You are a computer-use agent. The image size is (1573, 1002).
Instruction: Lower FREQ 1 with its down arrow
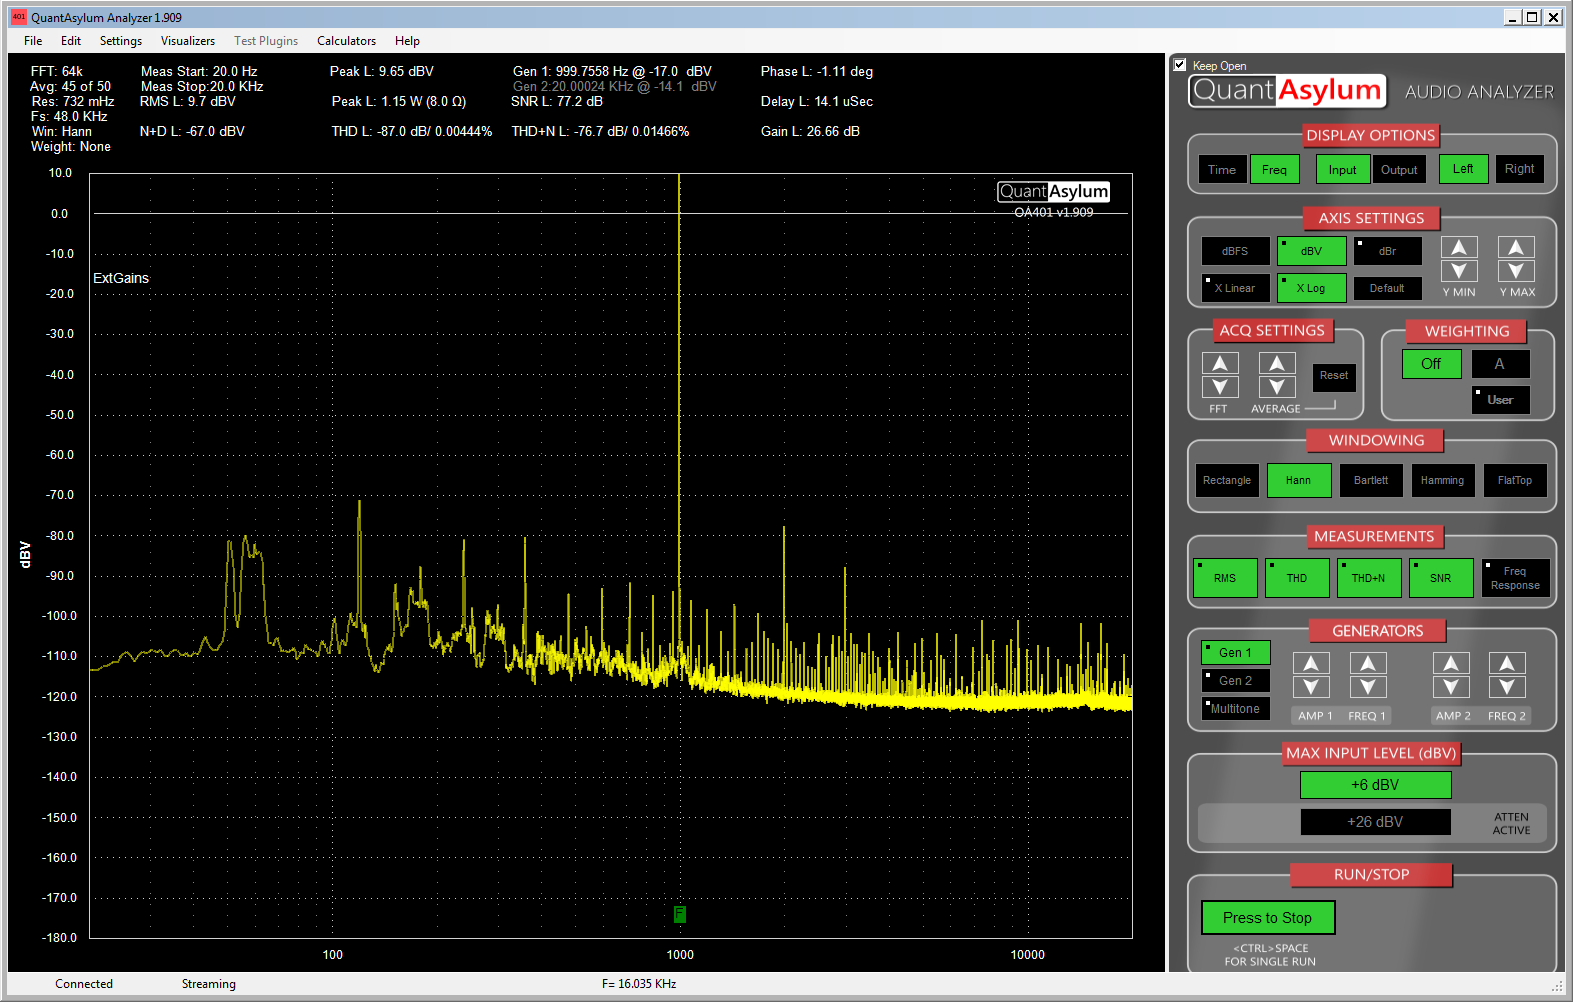pos(1368,687)
